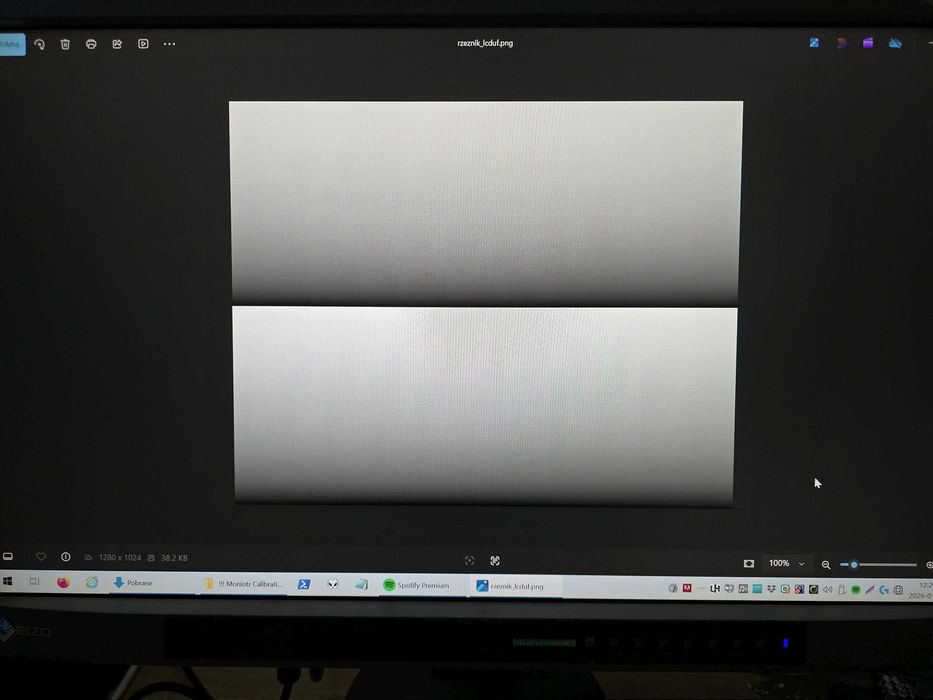Open the Photos app icon in the top-right toolbar
Screen dimensions: 933x700
pos(815,43)
